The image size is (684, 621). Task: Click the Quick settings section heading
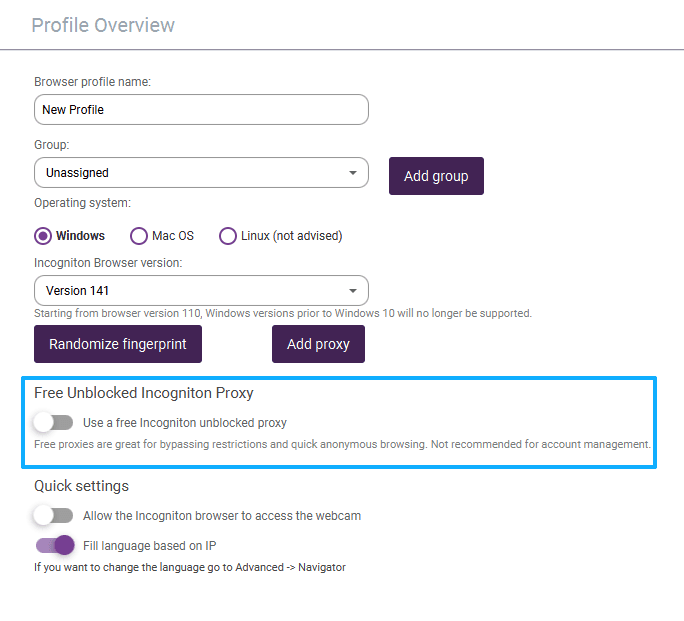tap(81, 486)
